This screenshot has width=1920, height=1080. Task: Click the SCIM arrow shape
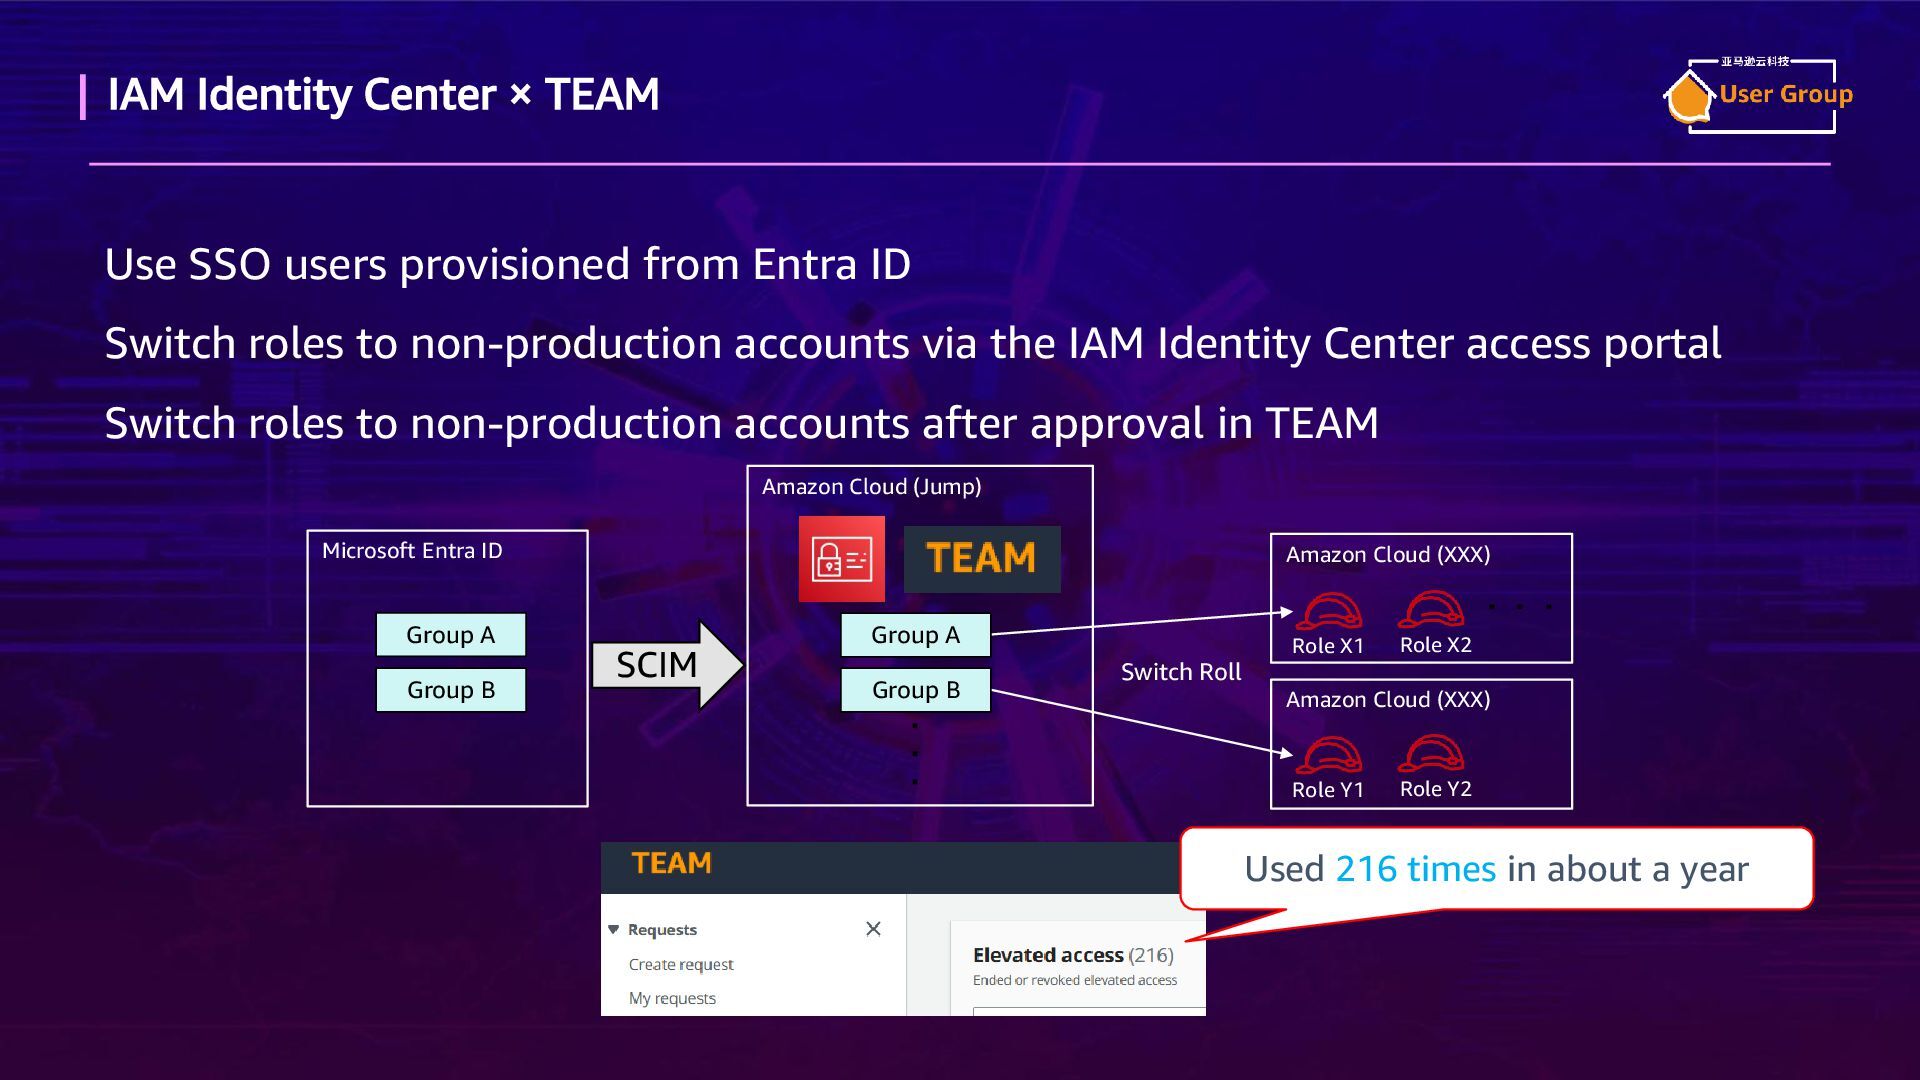pos(665,665)
